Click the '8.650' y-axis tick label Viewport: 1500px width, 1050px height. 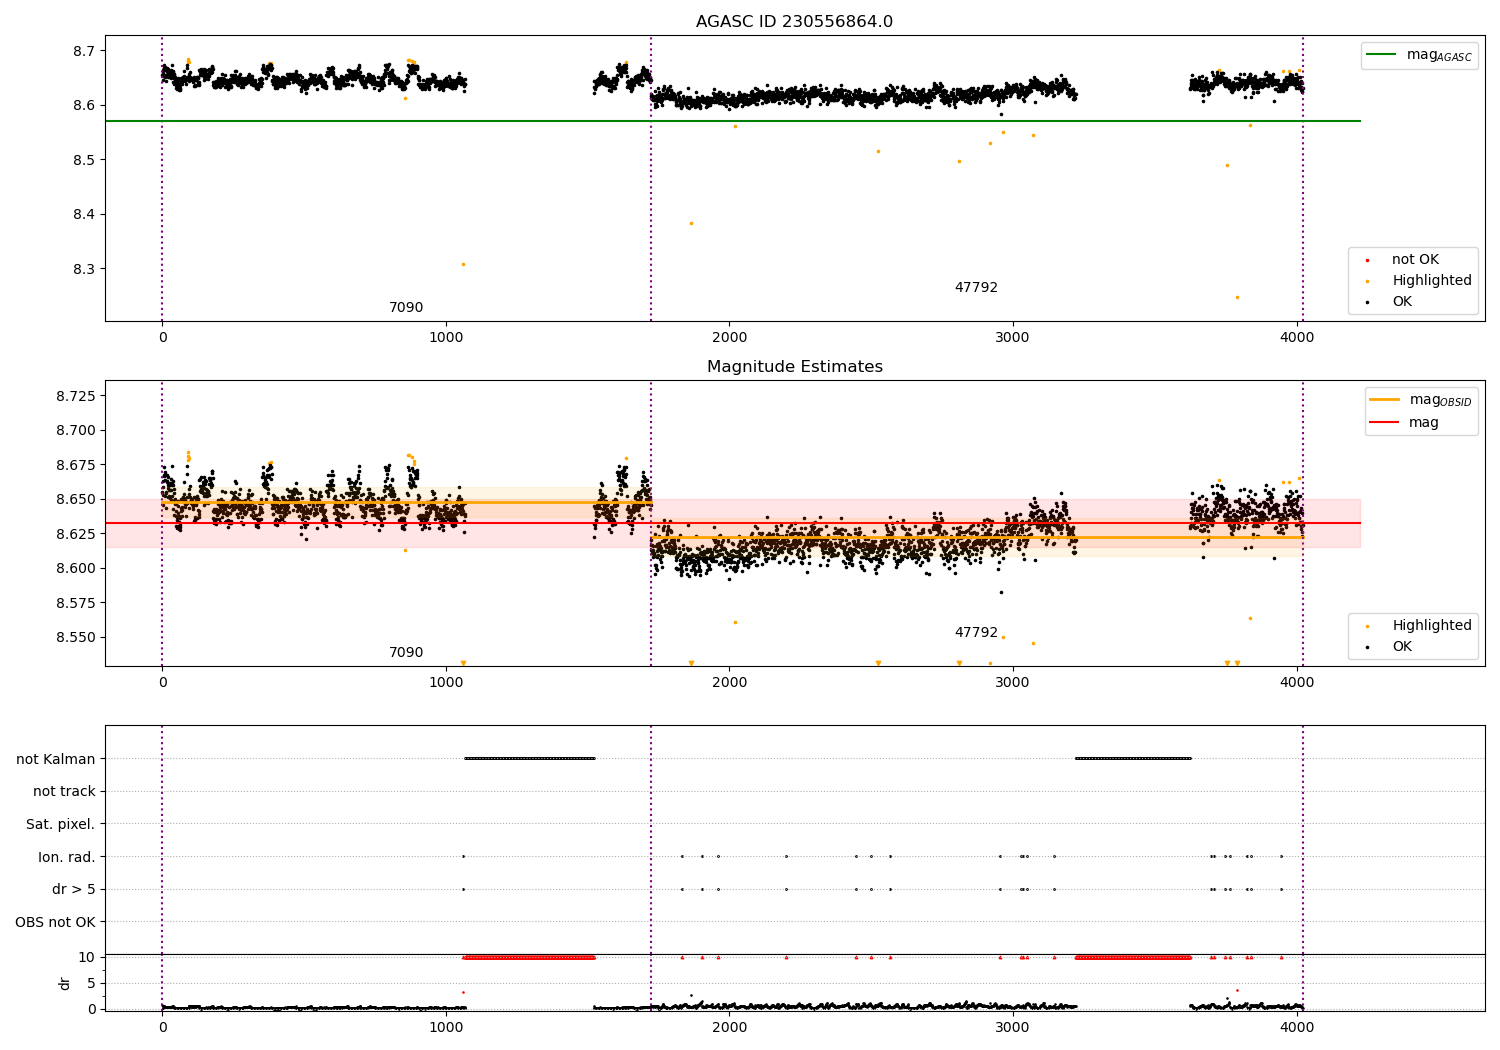point(76,500)
